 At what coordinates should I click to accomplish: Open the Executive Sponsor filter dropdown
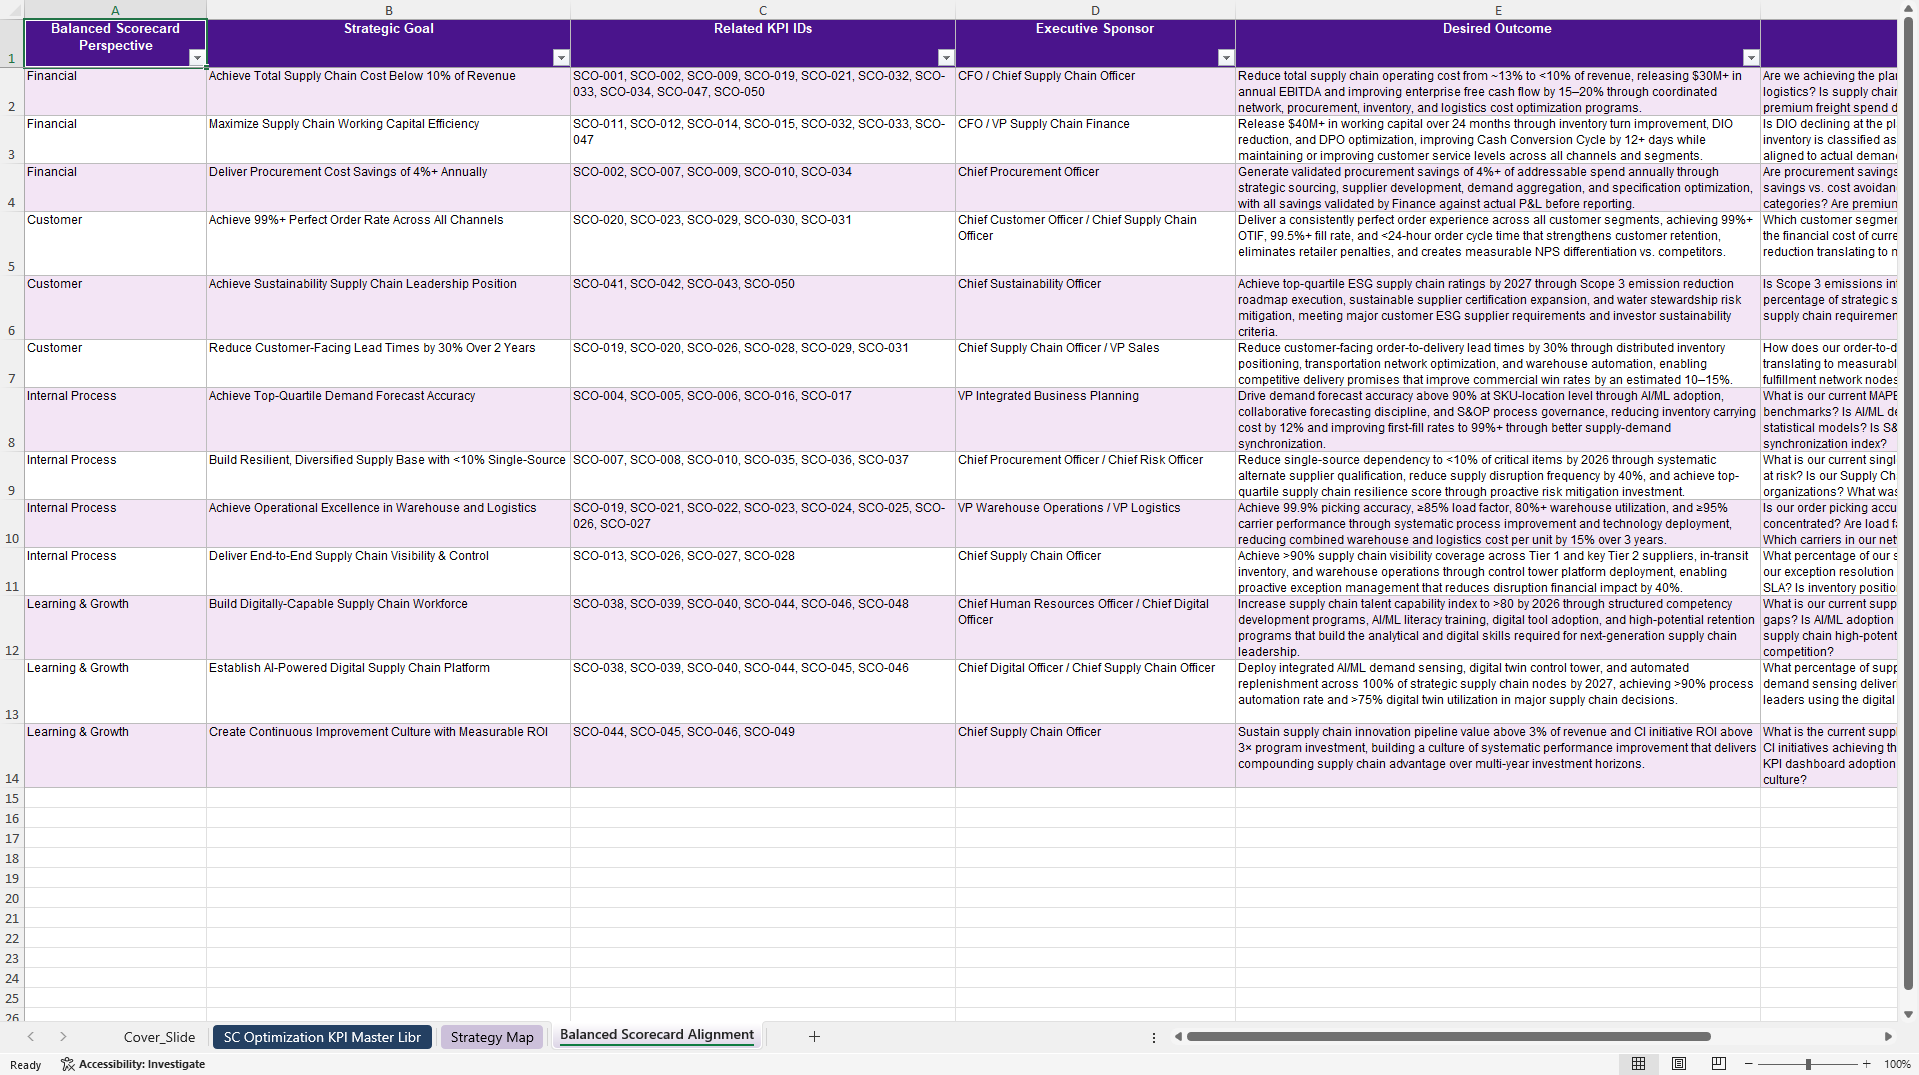pyautogui.click(x=1226, y=58)
